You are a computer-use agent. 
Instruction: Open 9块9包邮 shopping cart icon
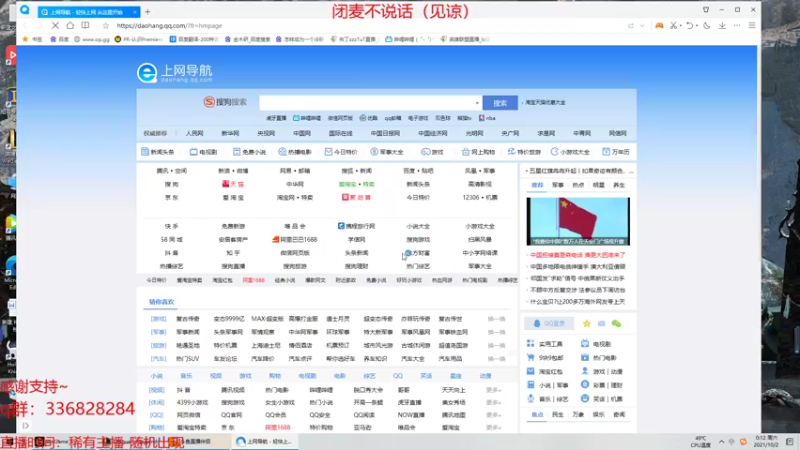point(544,358)
